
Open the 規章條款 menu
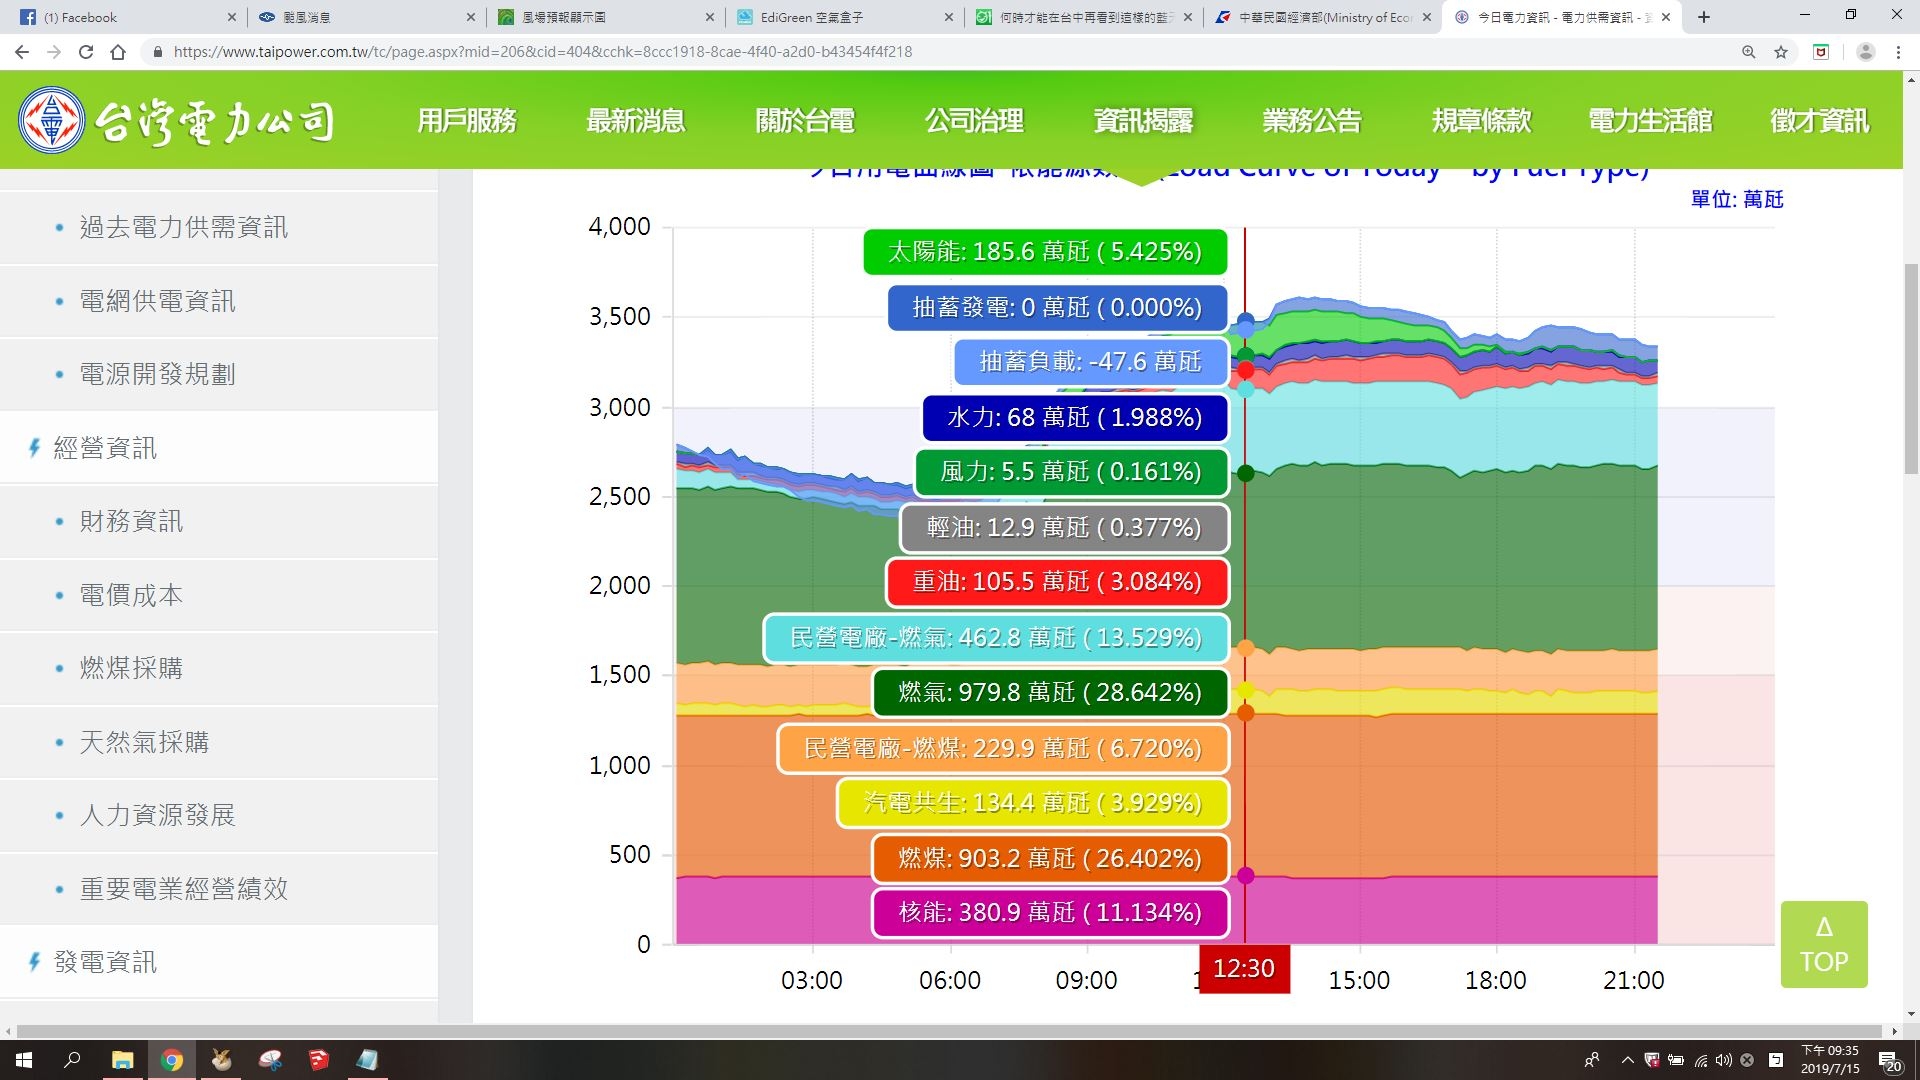click(x=1481, y=121)
